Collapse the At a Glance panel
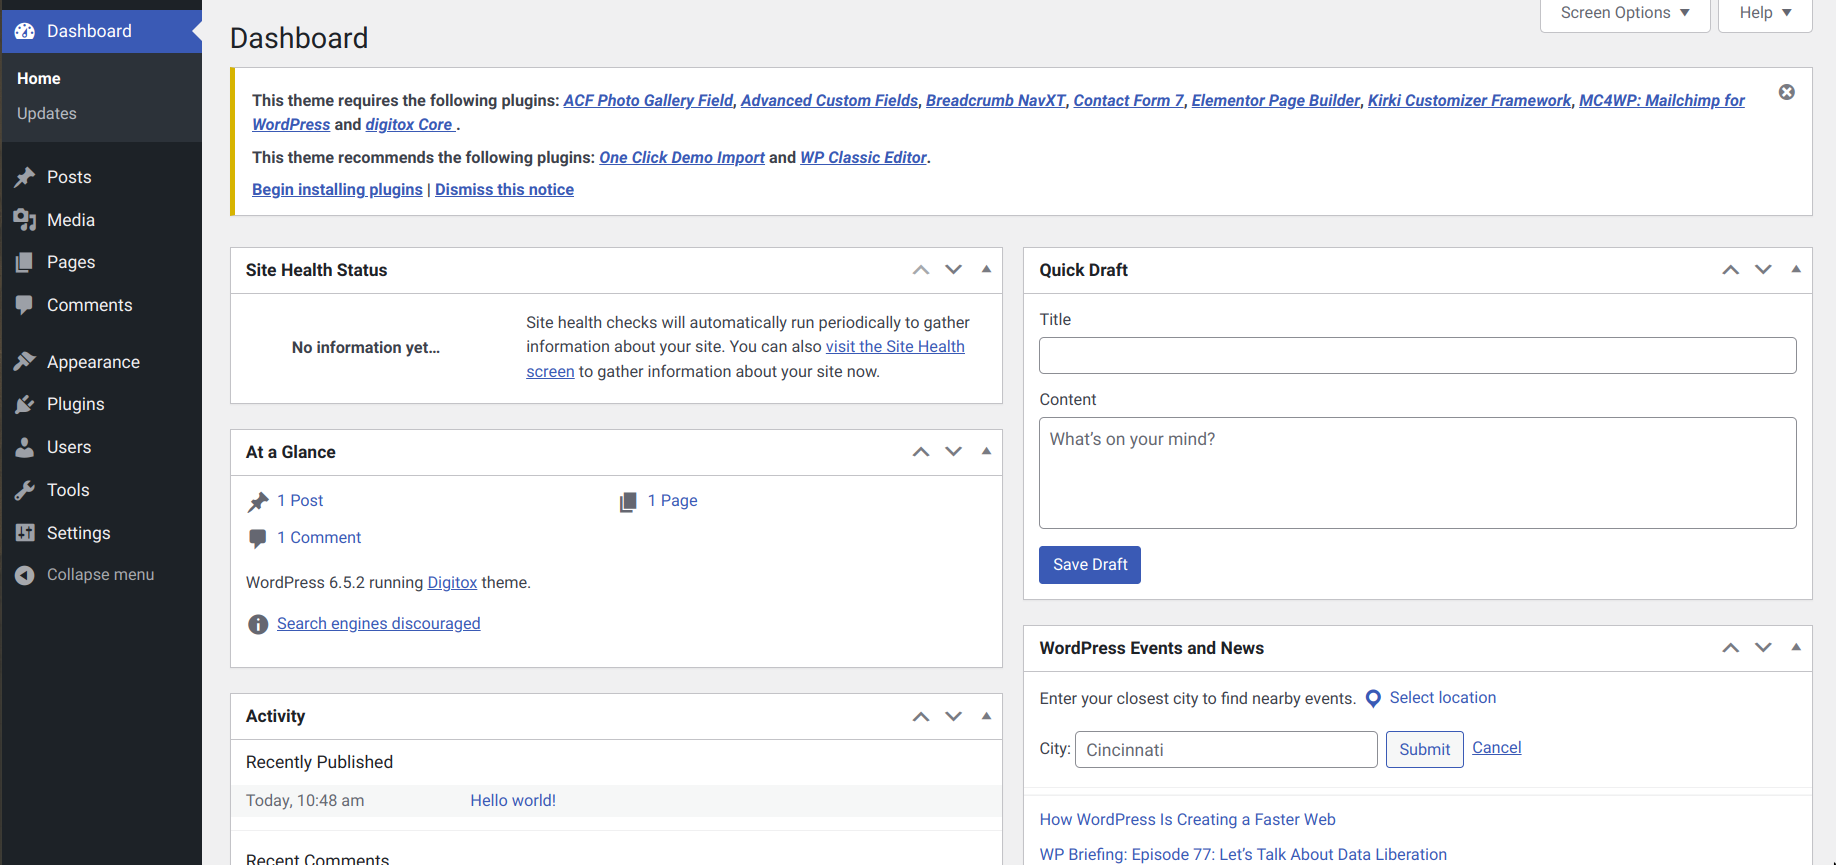The image size is (1836, 865). point(986,451)
